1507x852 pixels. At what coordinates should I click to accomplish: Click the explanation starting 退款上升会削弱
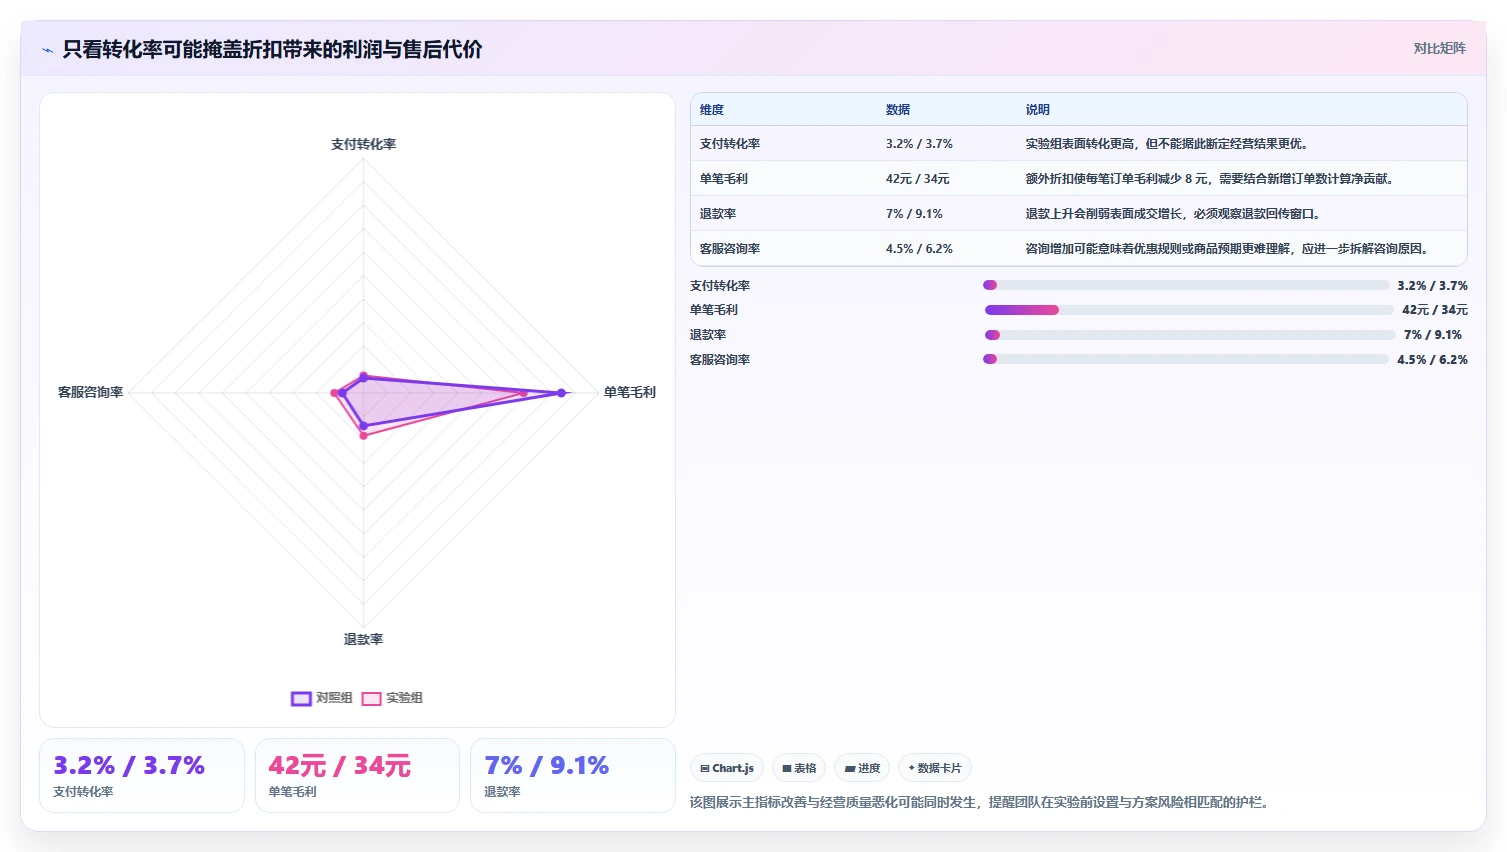coord(1173,214)
